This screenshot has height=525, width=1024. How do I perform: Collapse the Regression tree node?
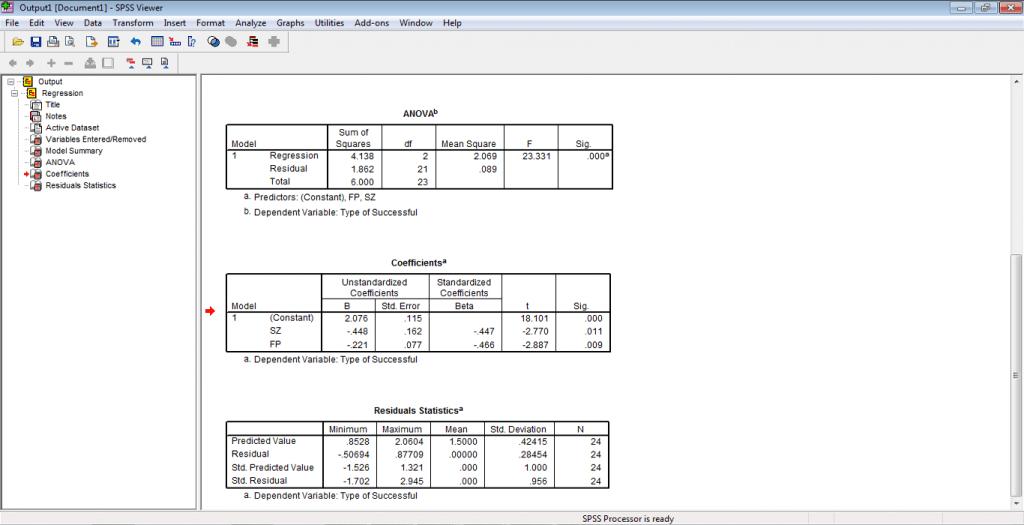click(17, 93)
